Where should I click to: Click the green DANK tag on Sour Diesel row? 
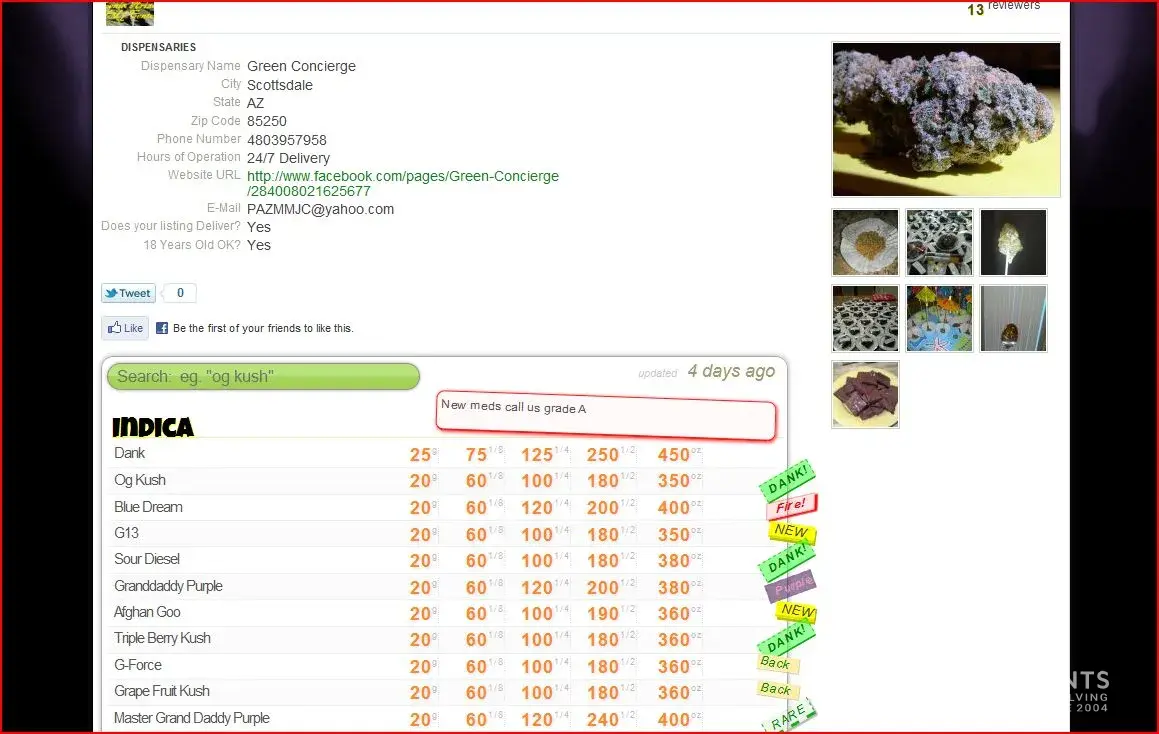click(786, 560)
